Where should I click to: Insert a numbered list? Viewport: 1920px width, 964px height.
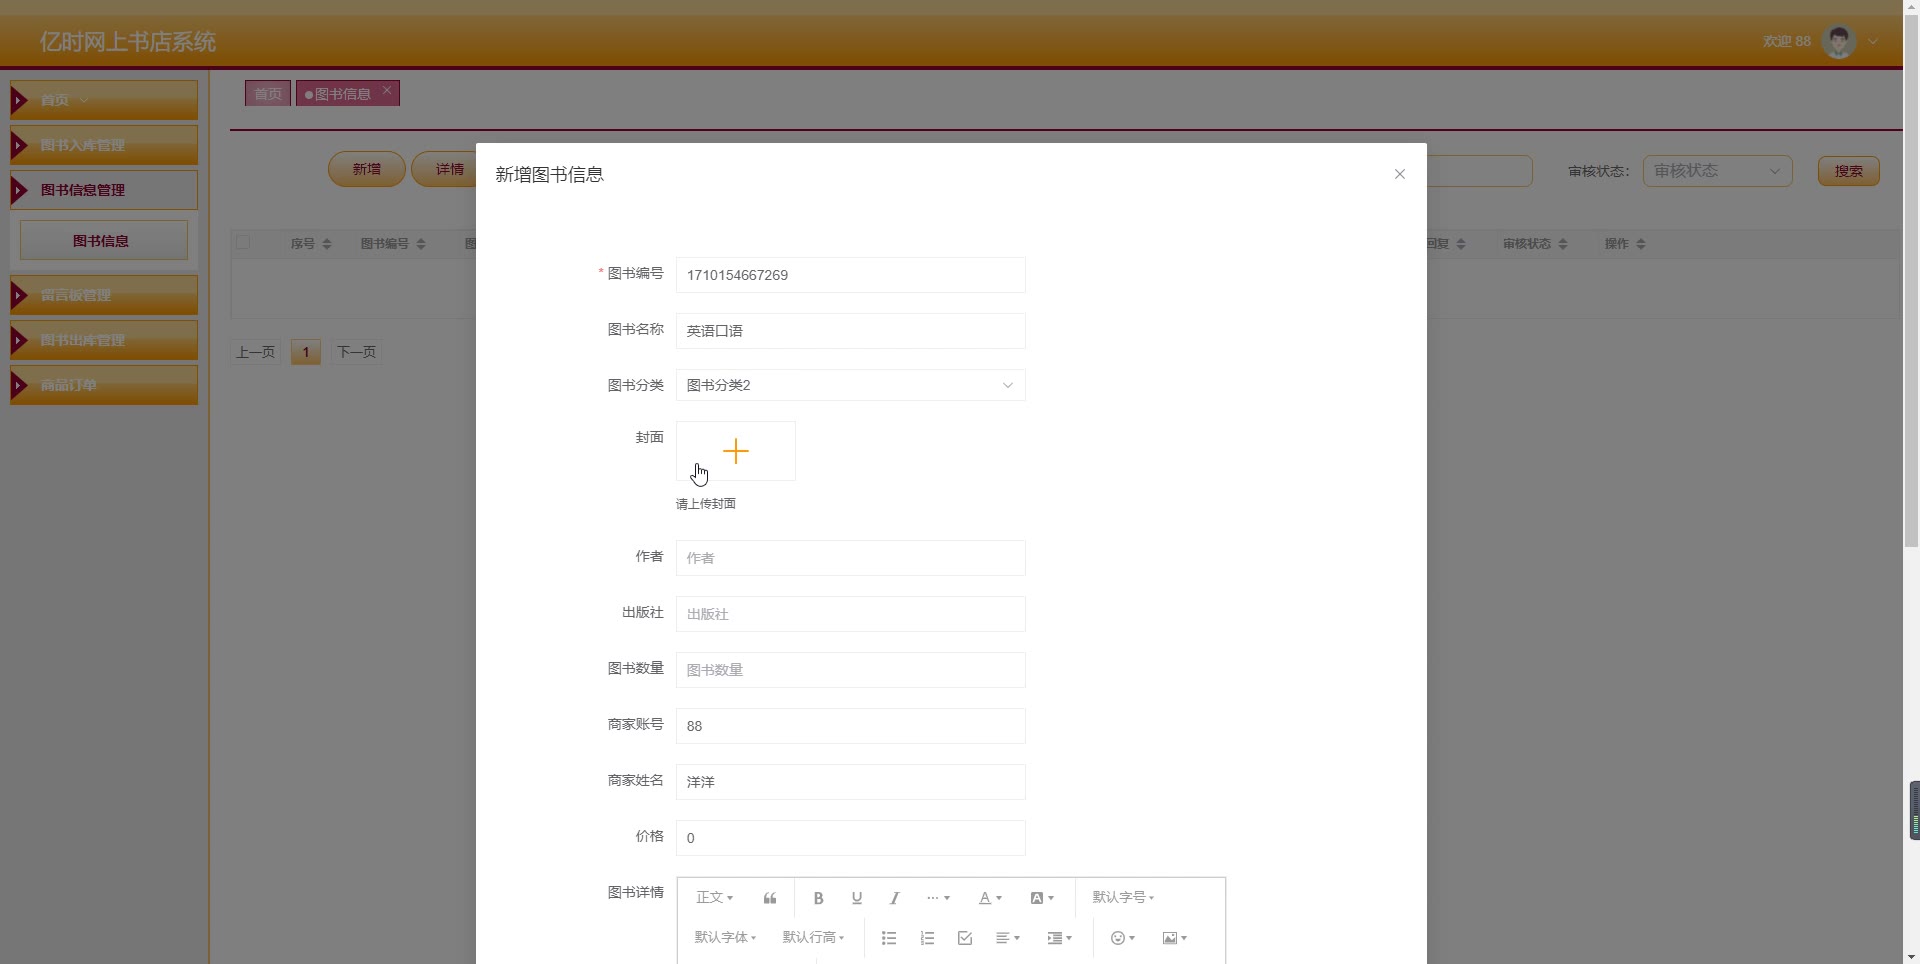point(927,938)
